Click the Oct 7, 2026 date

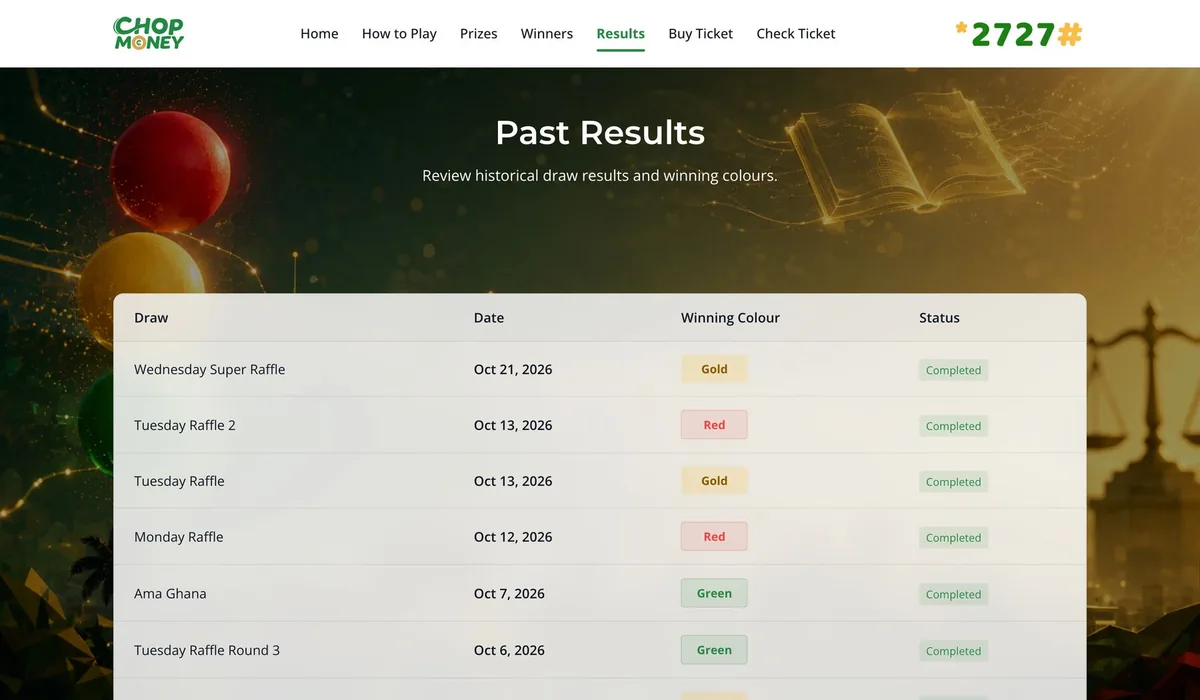(509, 593)
